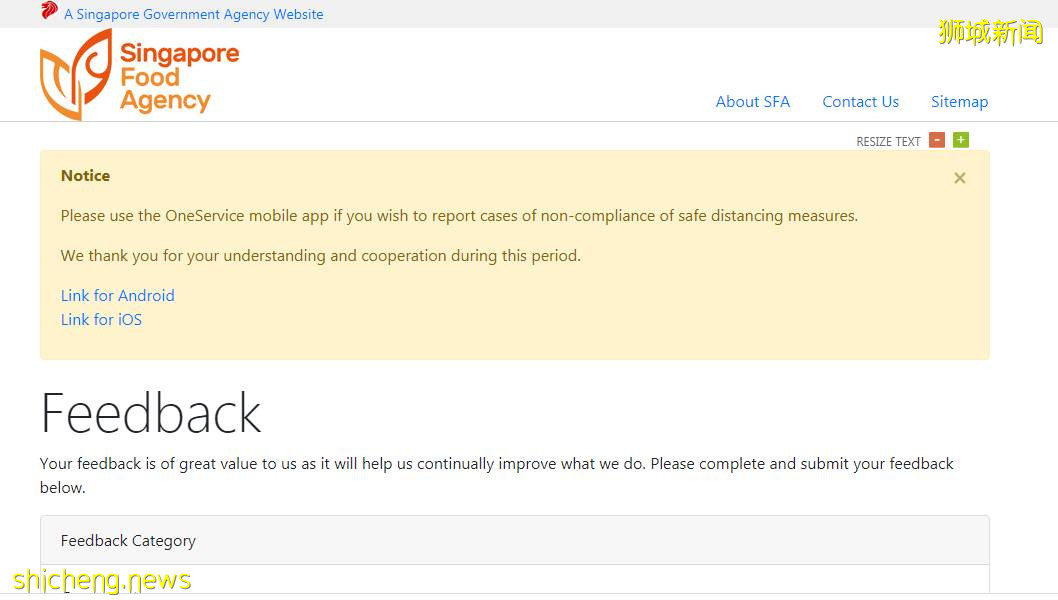The image size is (1058, 600).
Task: Click the "We thank you" notice sentence
Action: (x=320, y=256)
